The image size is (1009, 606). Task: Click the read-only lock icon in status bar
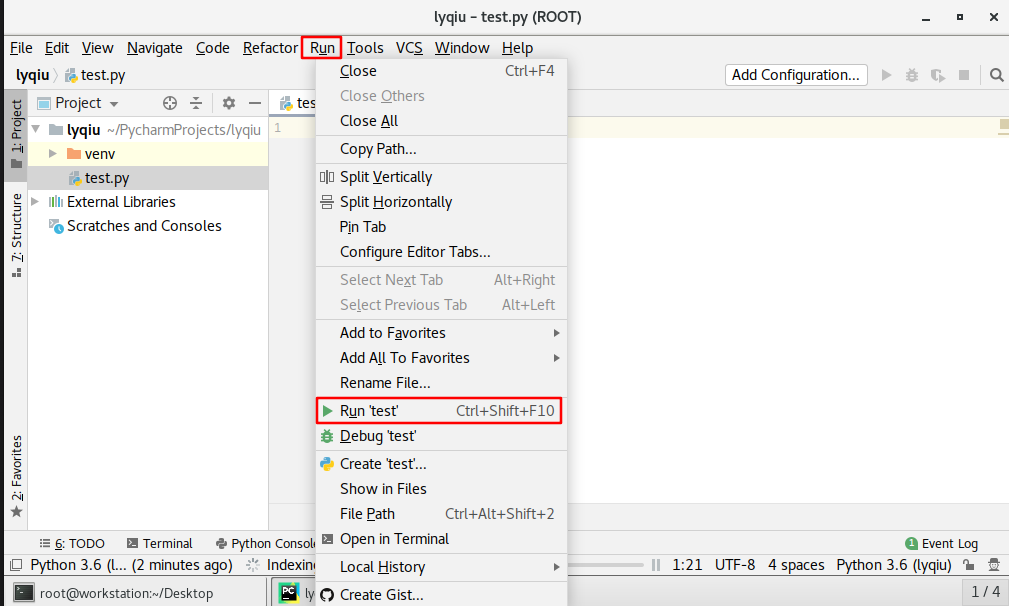(x=968, y=565)
